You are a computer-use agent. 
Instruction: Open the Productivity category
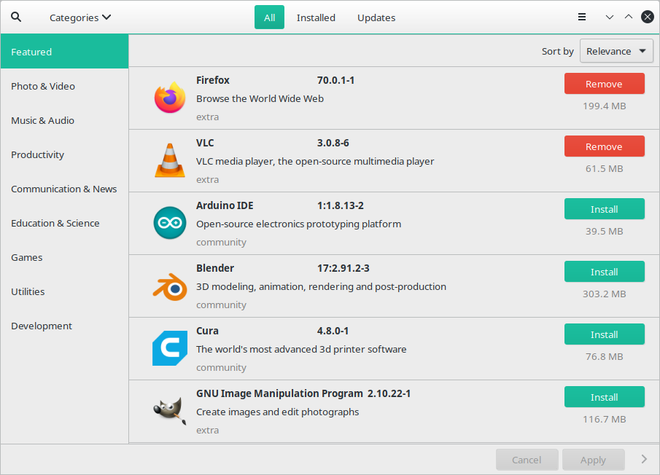[64, 155]
